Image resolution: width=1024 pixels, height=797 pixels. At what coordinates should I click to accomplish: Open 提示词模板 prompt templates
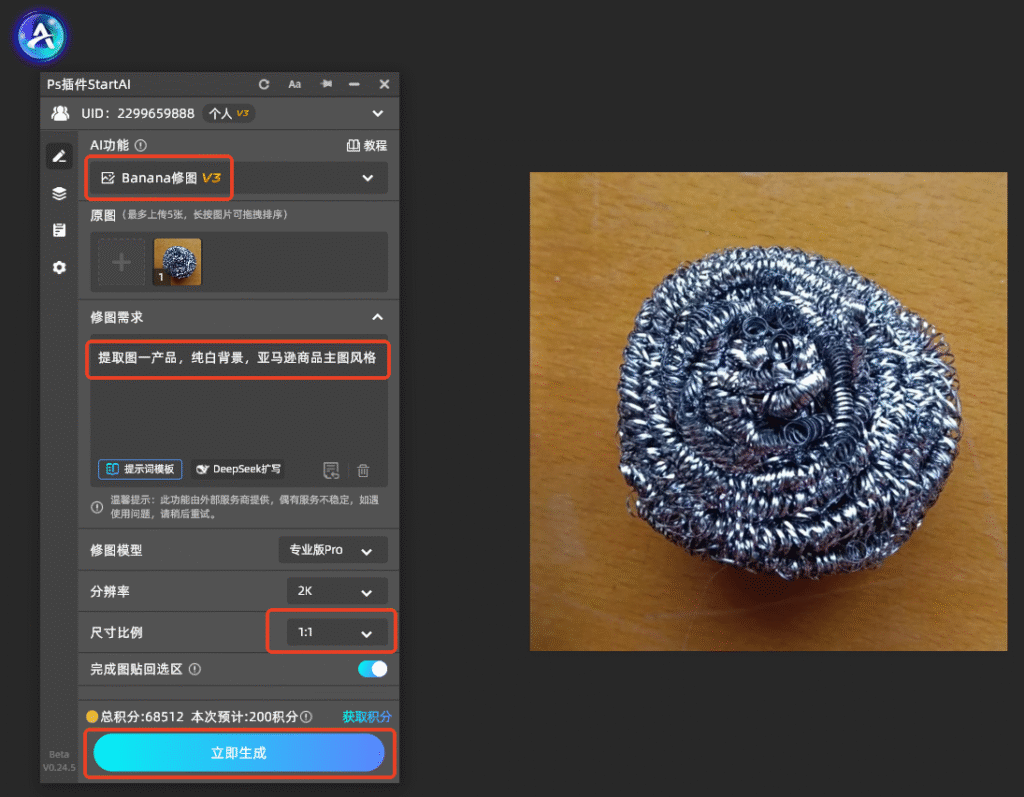coord(140,469)
